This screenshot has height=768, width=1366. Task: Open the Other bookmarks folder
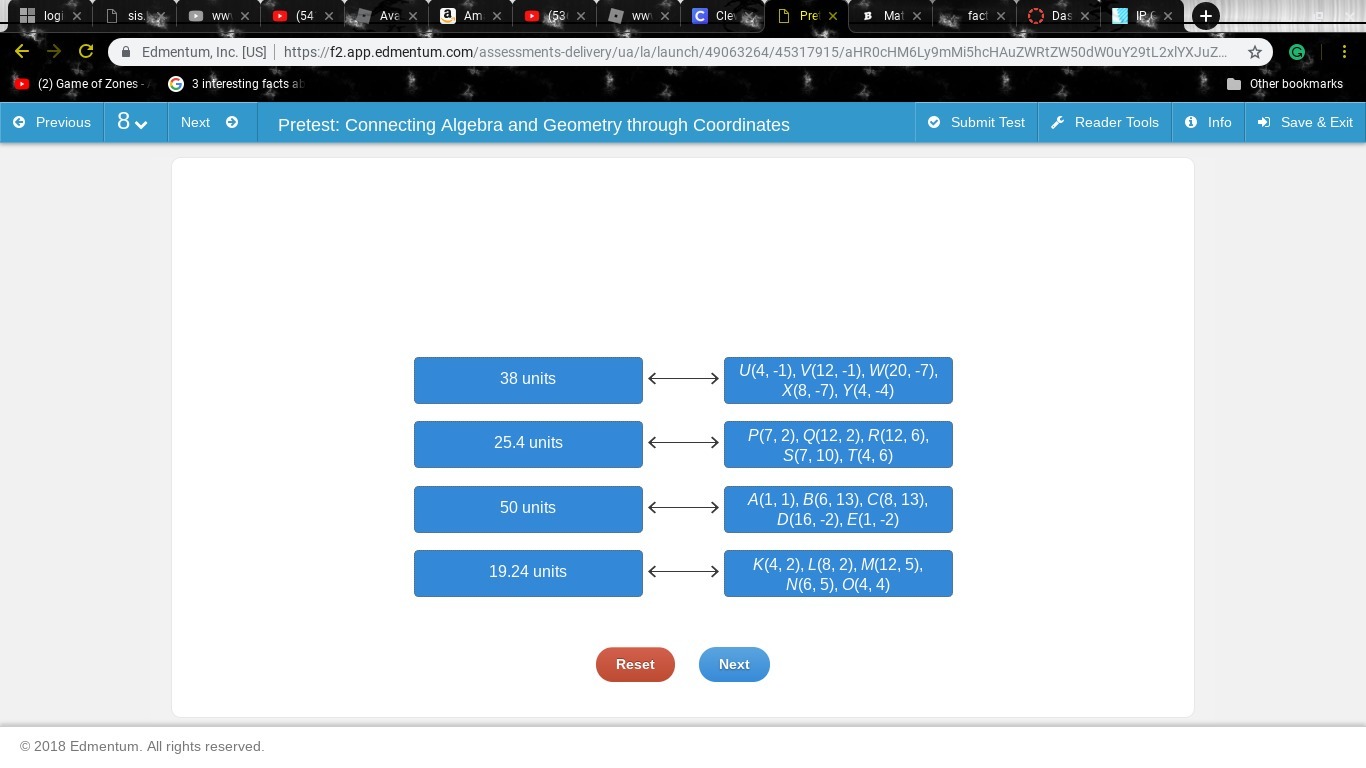1285,84
